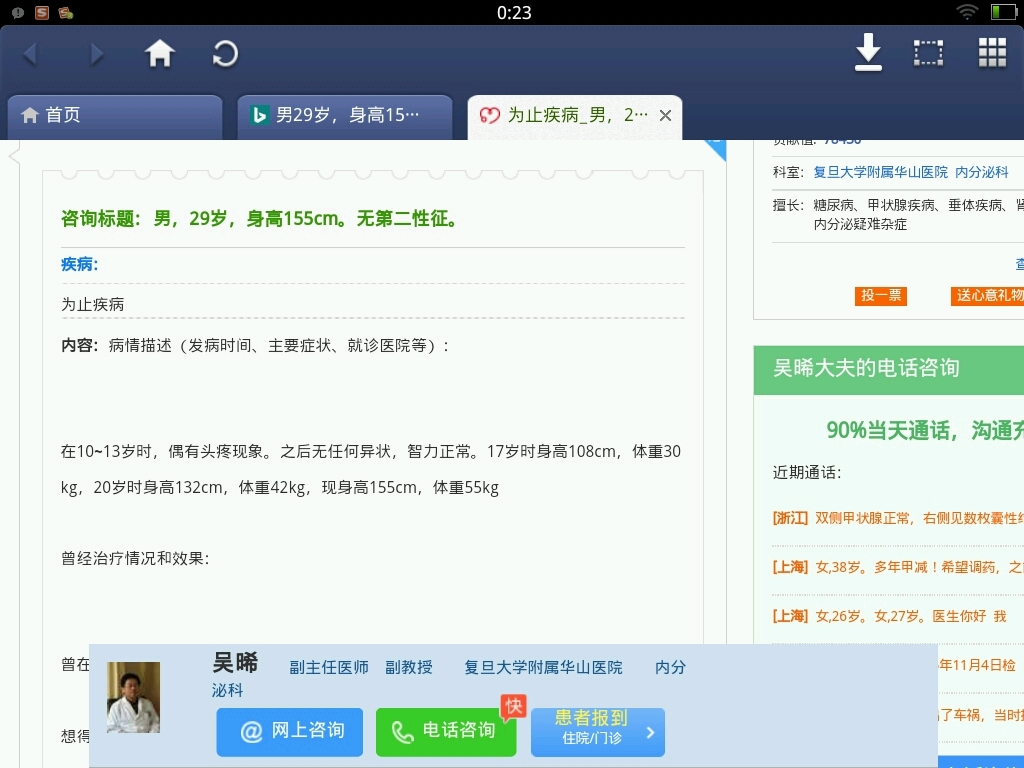Click the 副教授 title link
This screenshot has height=768, width=1024.
pos(409,667)
